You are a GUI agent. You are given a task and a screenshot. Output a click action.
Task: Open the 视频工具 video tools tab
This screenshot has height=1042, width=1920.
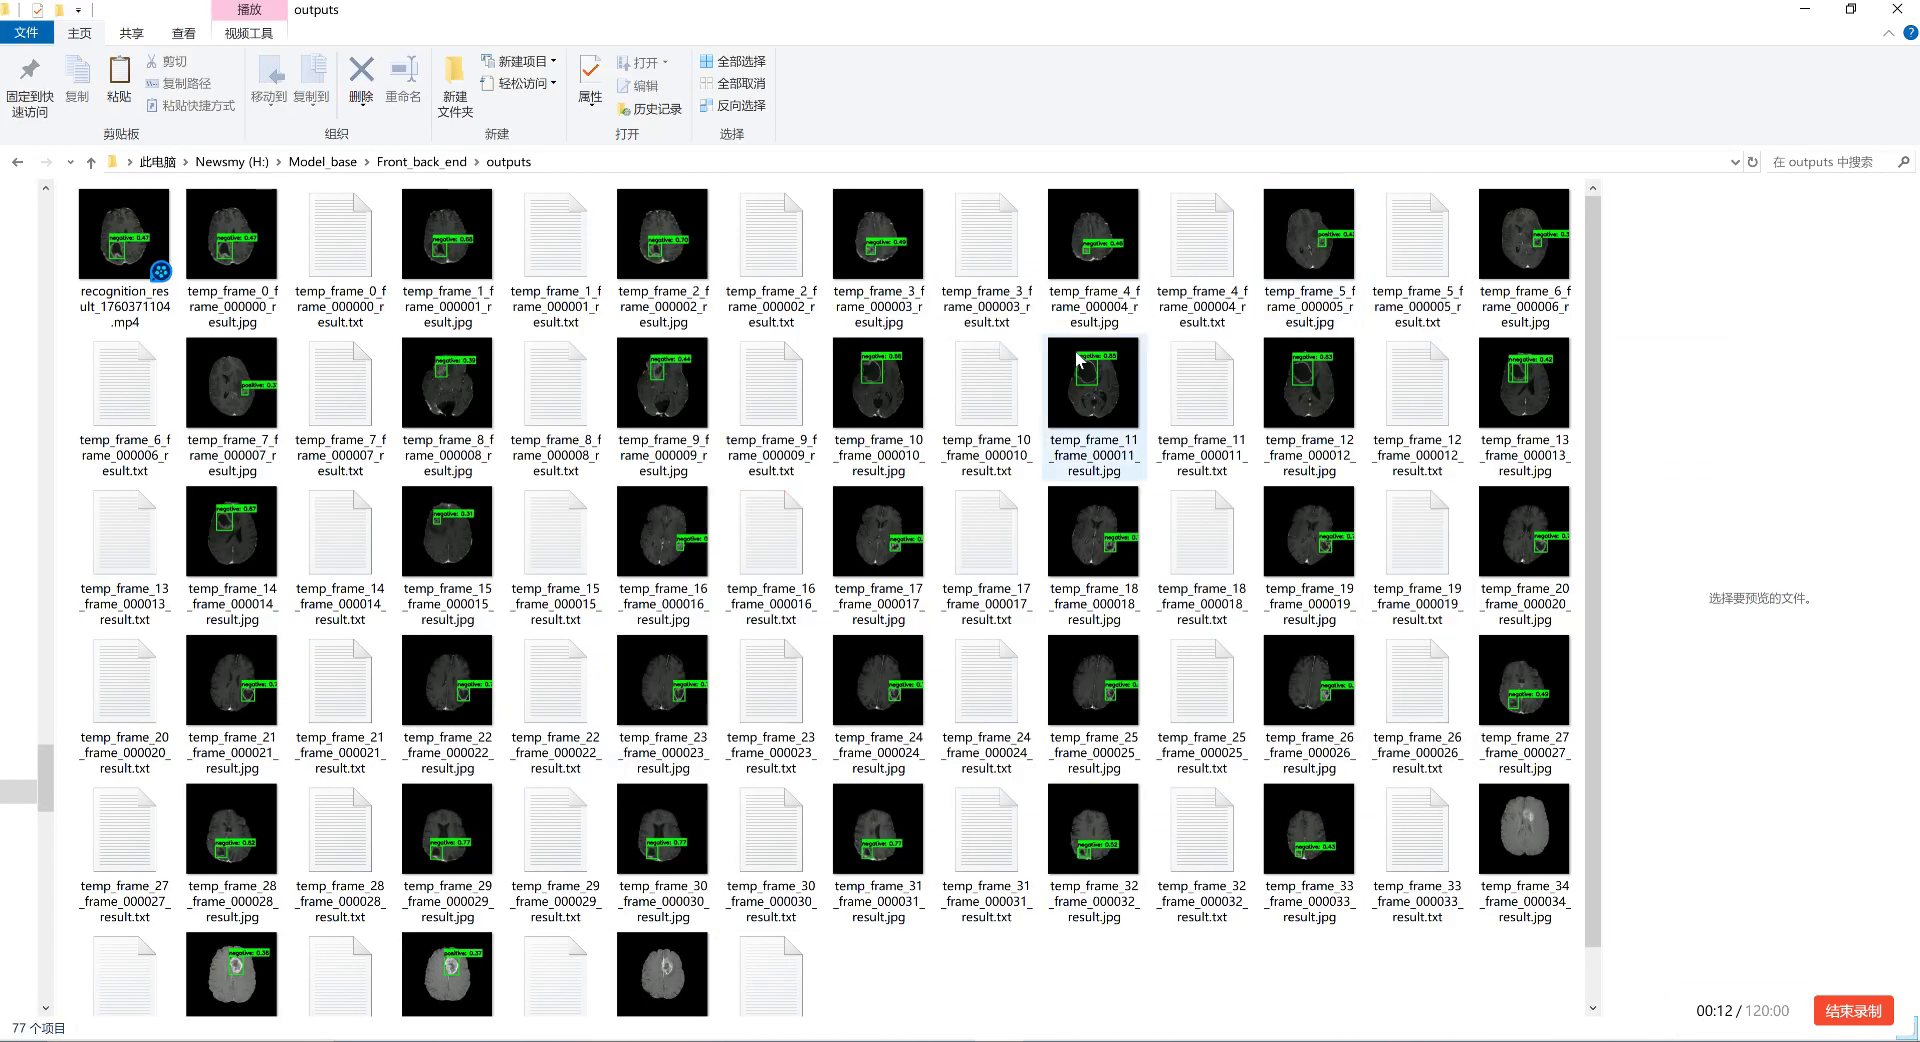pyautogui.click(x=249, y=33)
